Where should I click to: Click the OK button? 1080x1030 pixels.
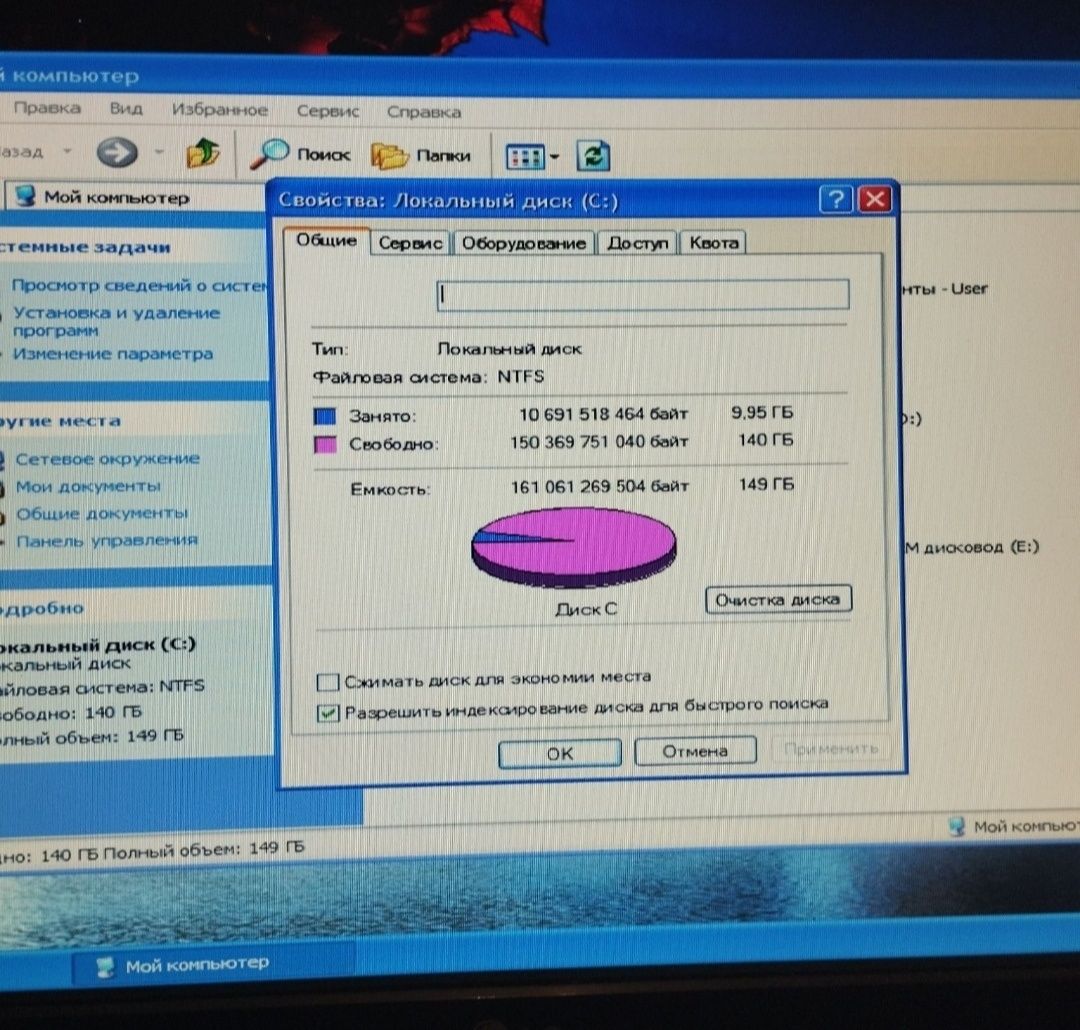click(x=559, y=753)
